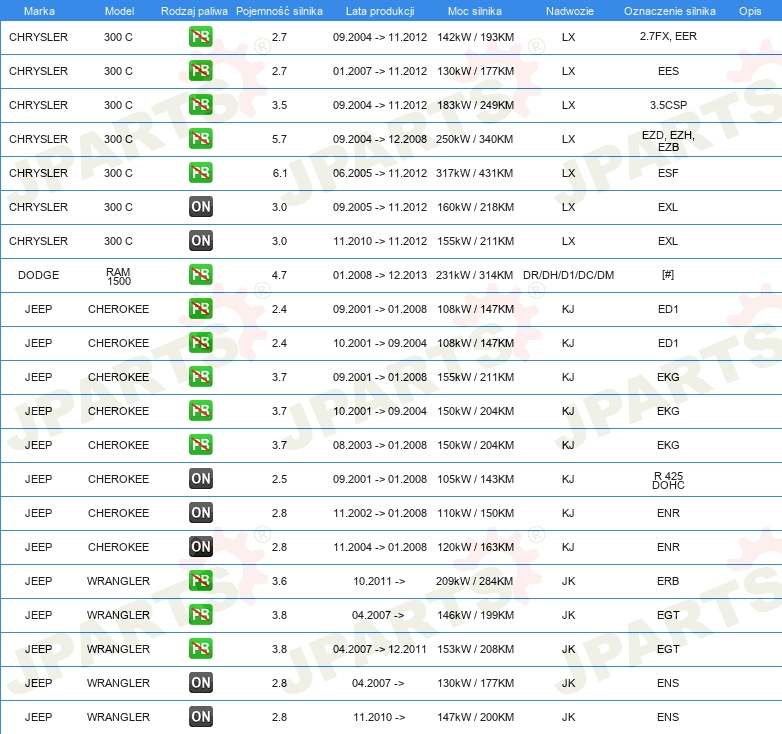
Task: Select the 209kW / 284KM power cell
Action: (x=474, y=581)
